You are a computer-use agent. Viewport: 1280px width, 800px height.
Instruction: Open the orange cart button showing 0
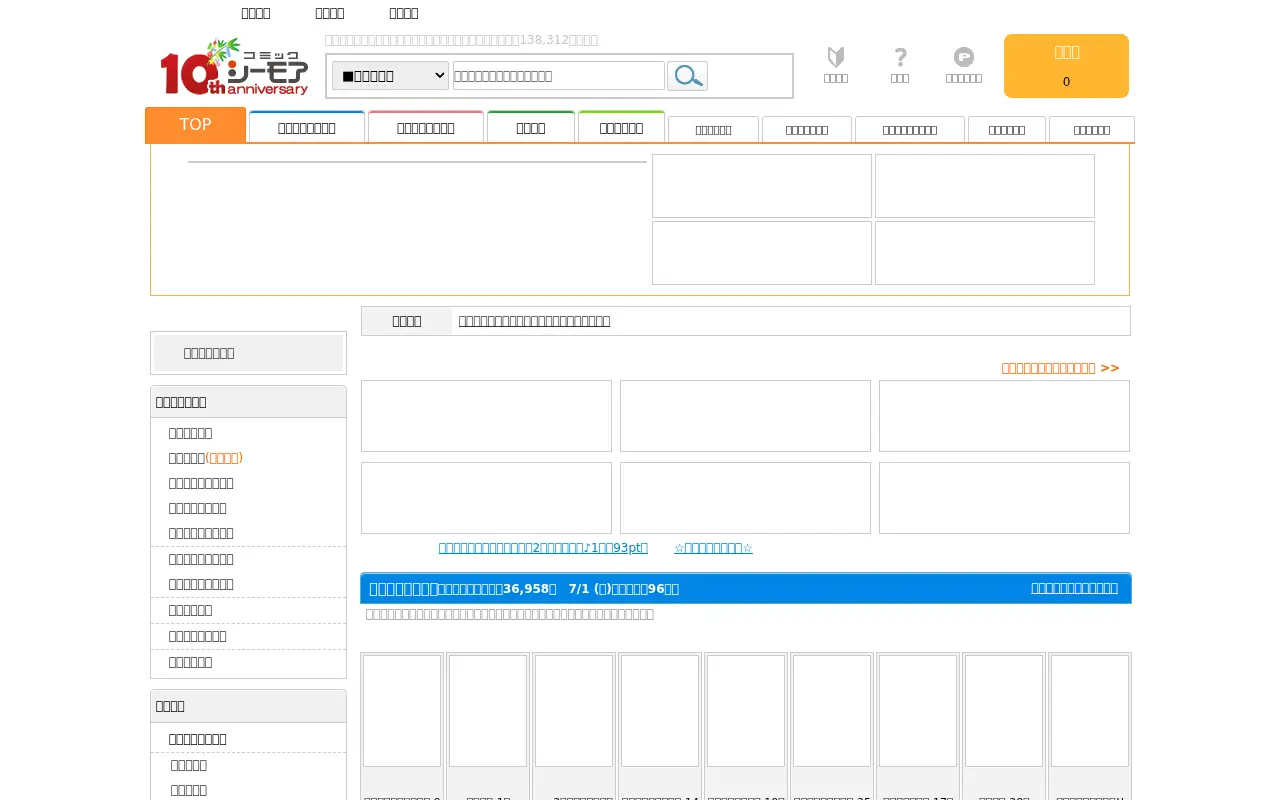[x=1066, y=66]
